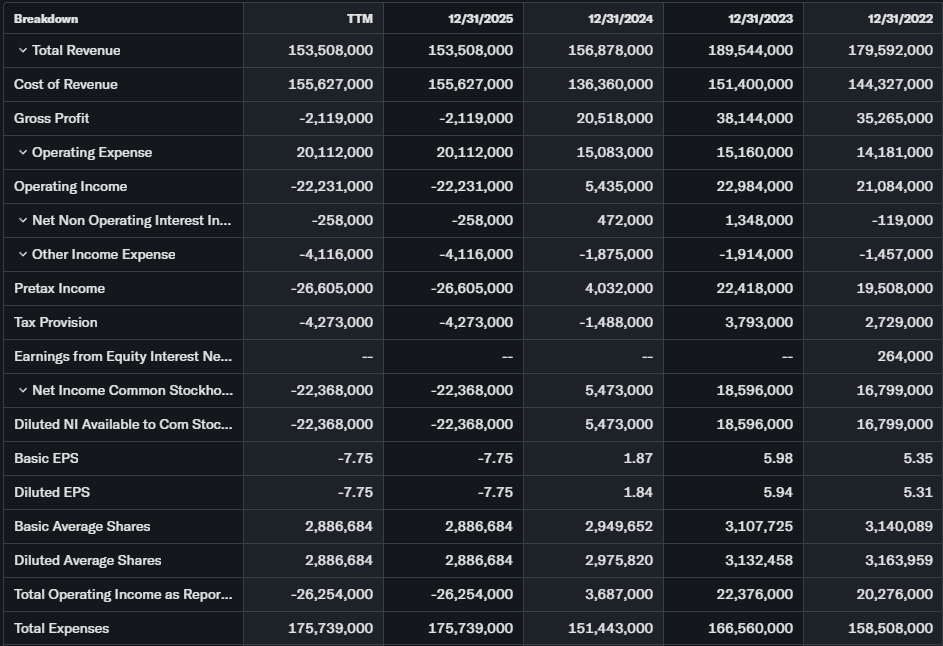This screenshot has width=943, height=646.
Task: Expand Net Income Common Stockholders chevron
Action: pyautogui.click(x=22, y=391)
